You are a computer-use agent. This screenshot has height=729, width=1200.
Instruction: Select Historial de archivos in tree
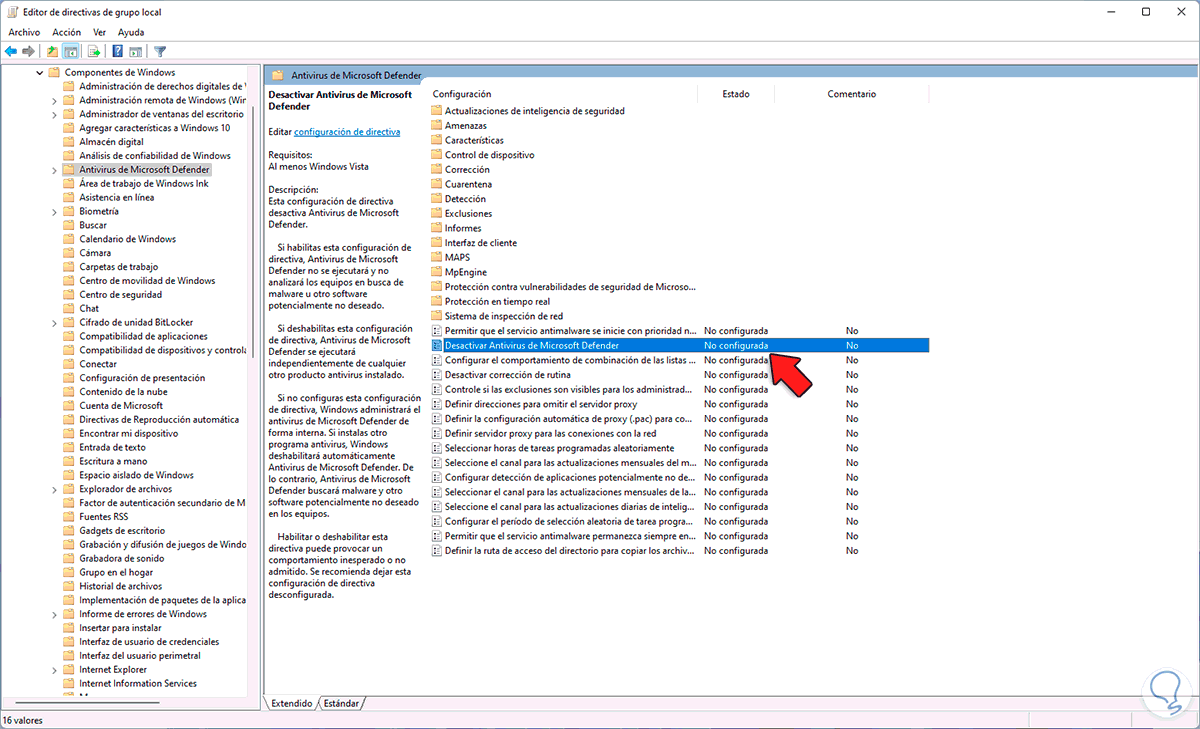pos(120,586)
